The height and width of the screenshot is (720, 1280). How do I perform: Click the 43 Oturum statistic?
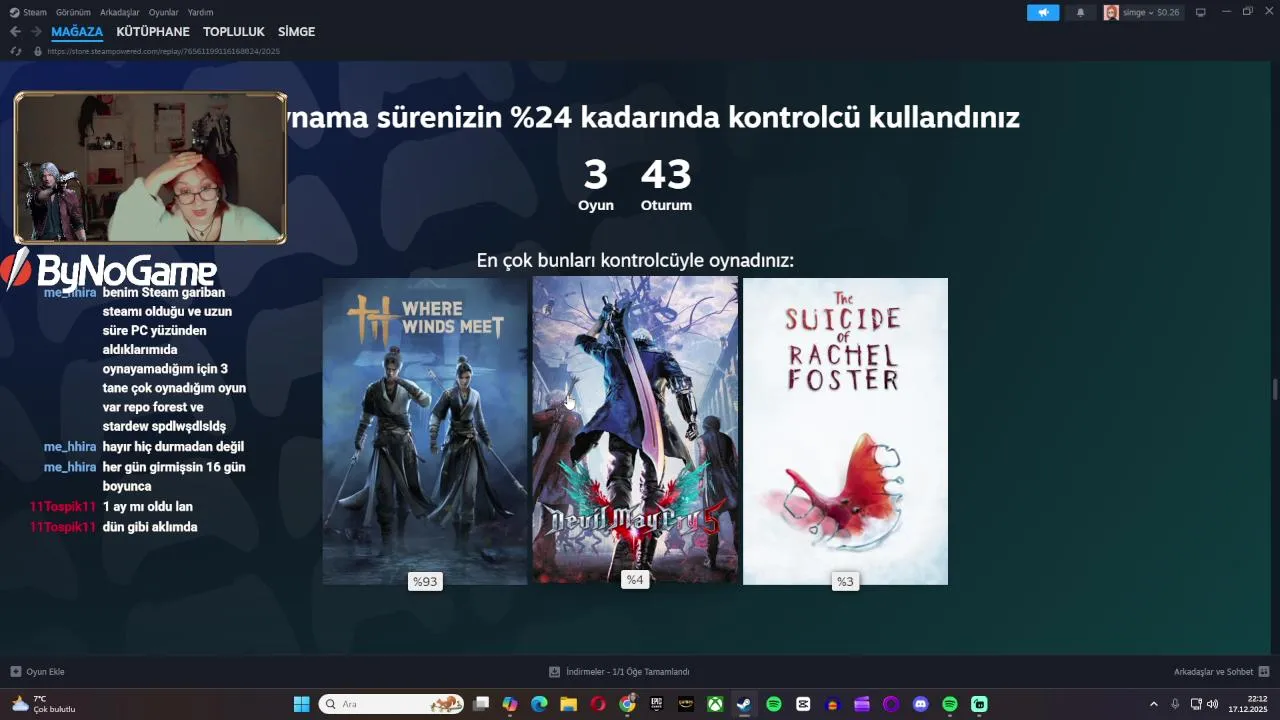[666, 185]
